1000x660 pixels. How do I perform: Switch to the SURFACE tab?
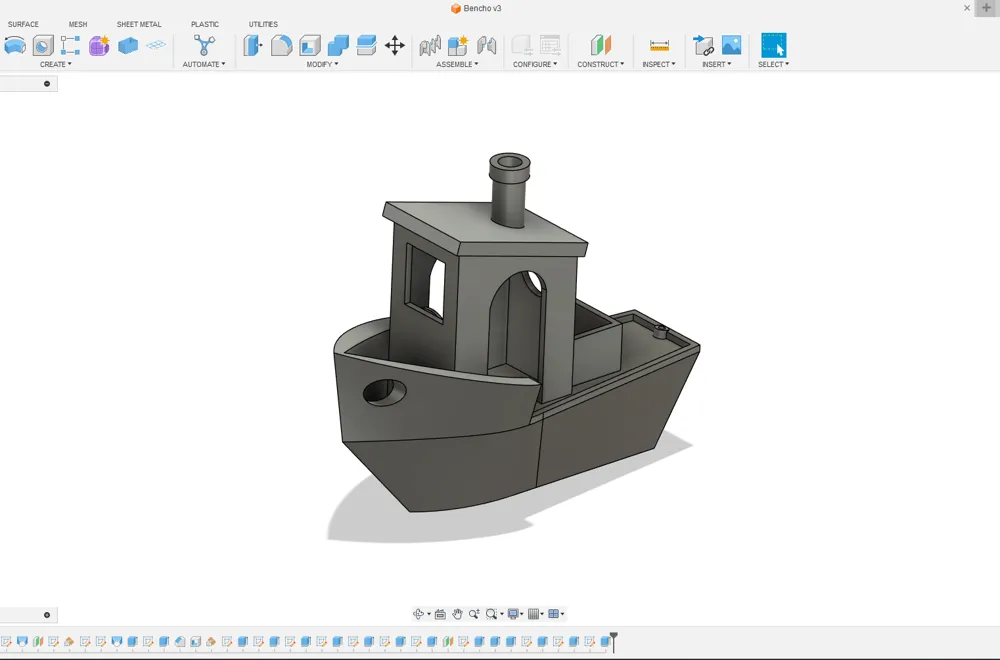point(23,24)
